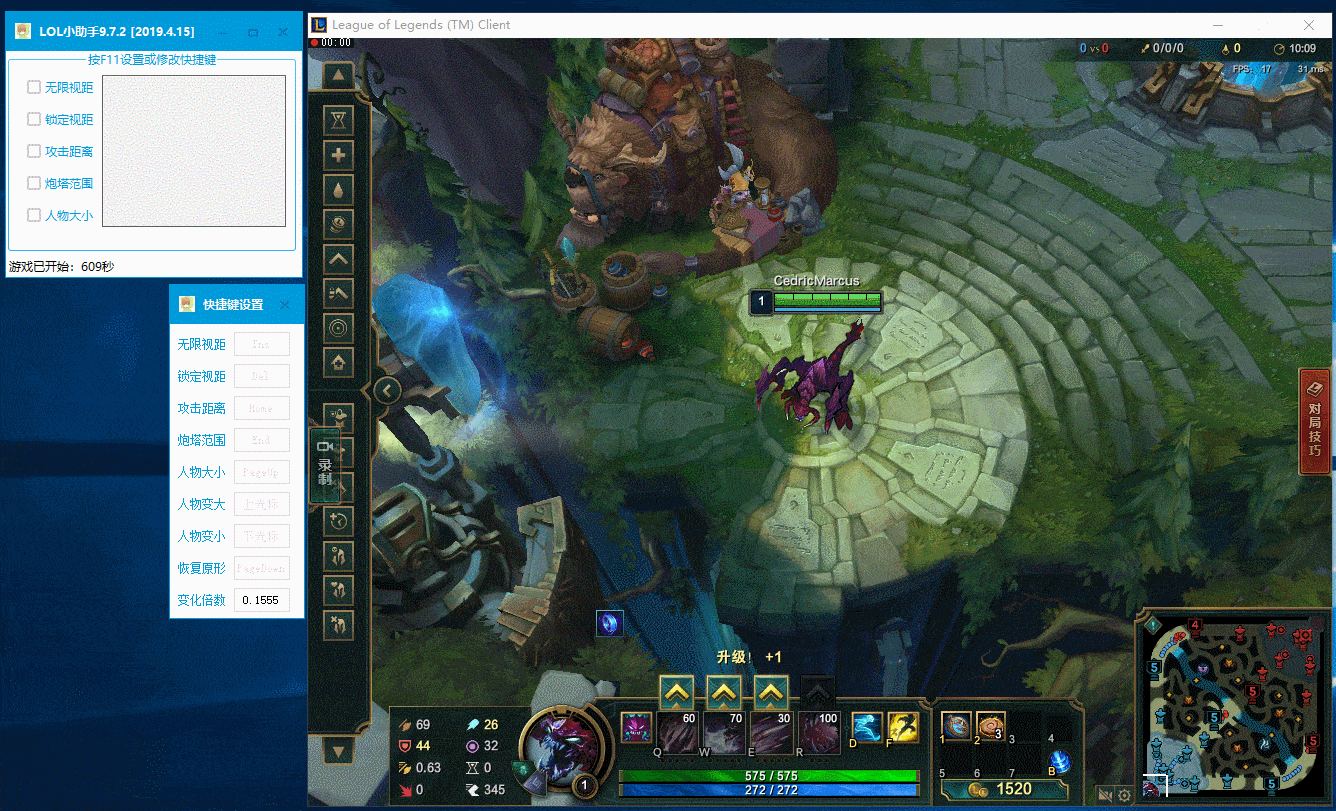Image resolution: width=1336 pixels, height=811 pixels.
Task: Collapse the practice tool side panel arrow
Action: (x=386, y=391)
